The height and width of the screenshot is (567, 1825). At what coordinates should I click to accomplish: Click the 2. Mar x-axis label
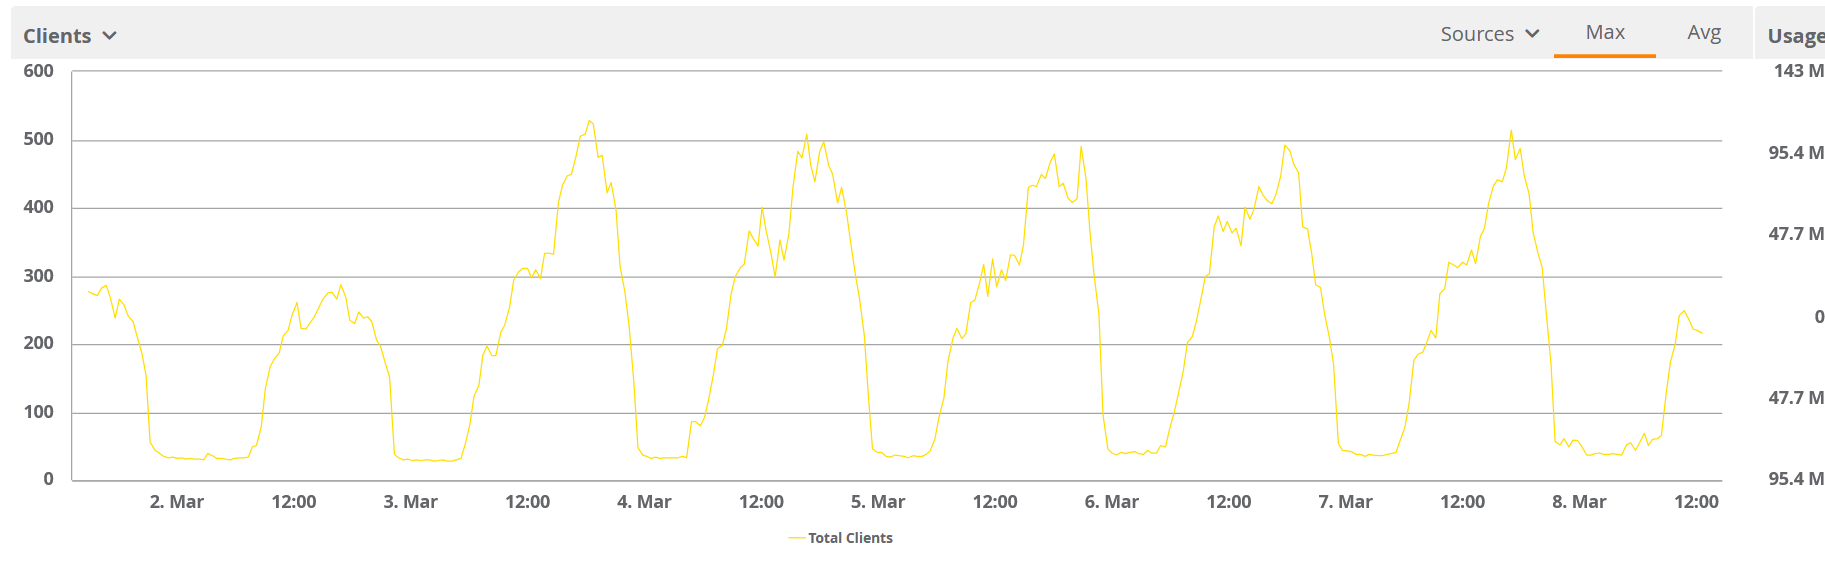[177, 502]
